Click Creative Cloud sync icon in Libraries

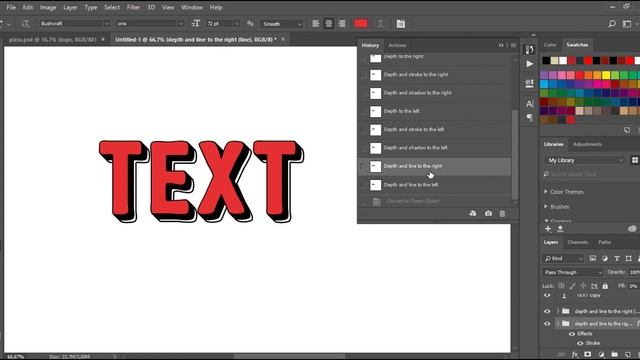(x=632, y=229)
